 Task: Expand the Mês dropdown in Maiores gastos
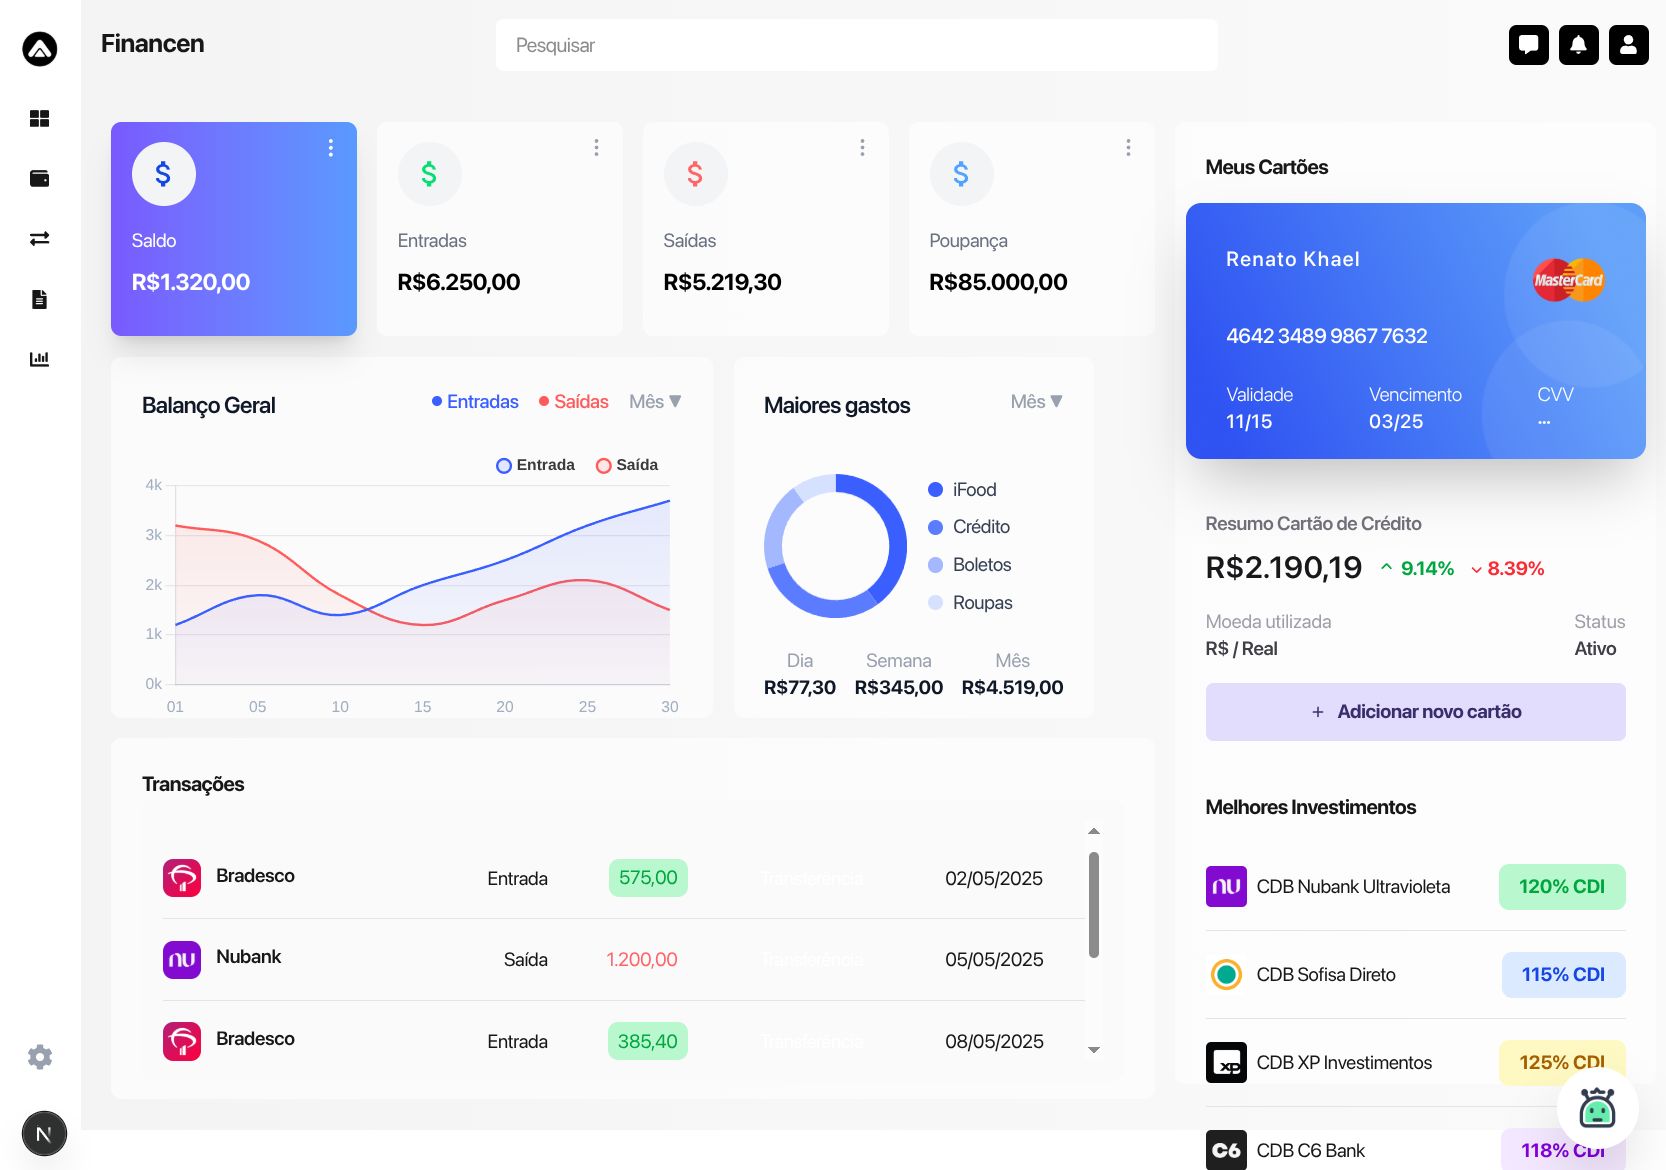coord(1036,402)
